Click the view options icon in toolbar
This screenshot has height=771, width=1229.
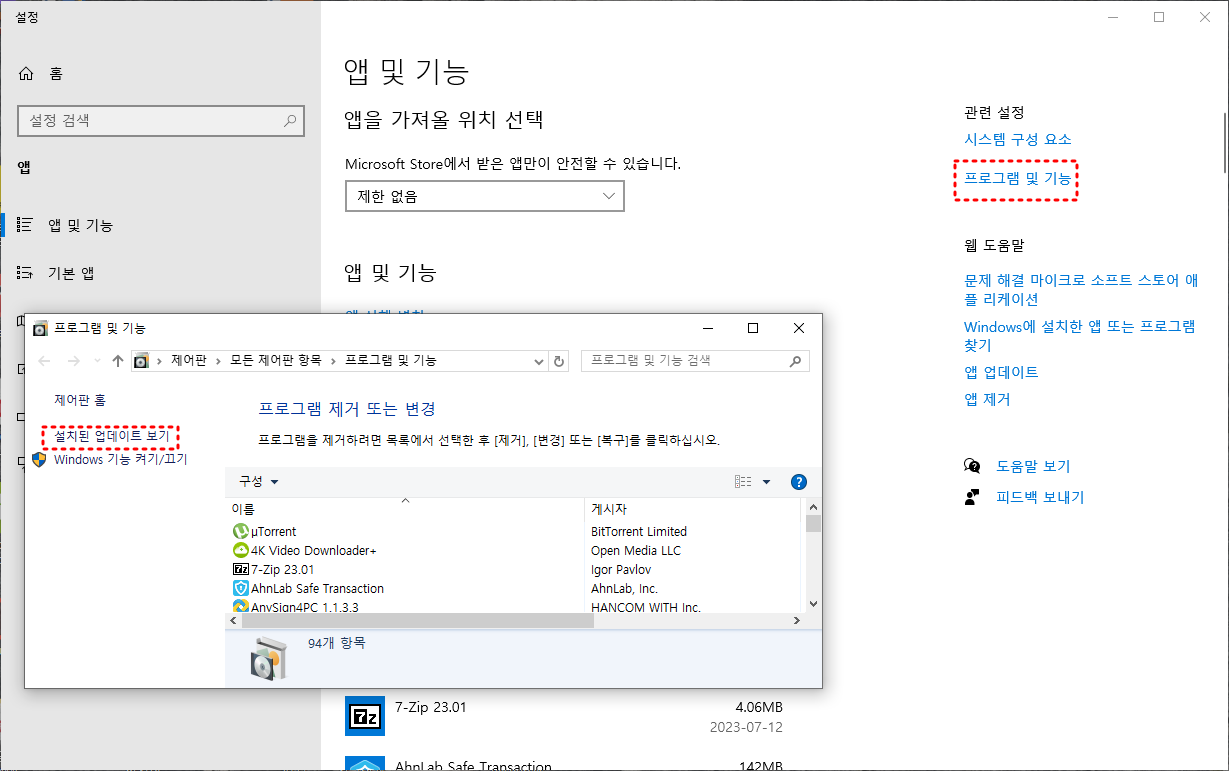click(x=743, y=481)
